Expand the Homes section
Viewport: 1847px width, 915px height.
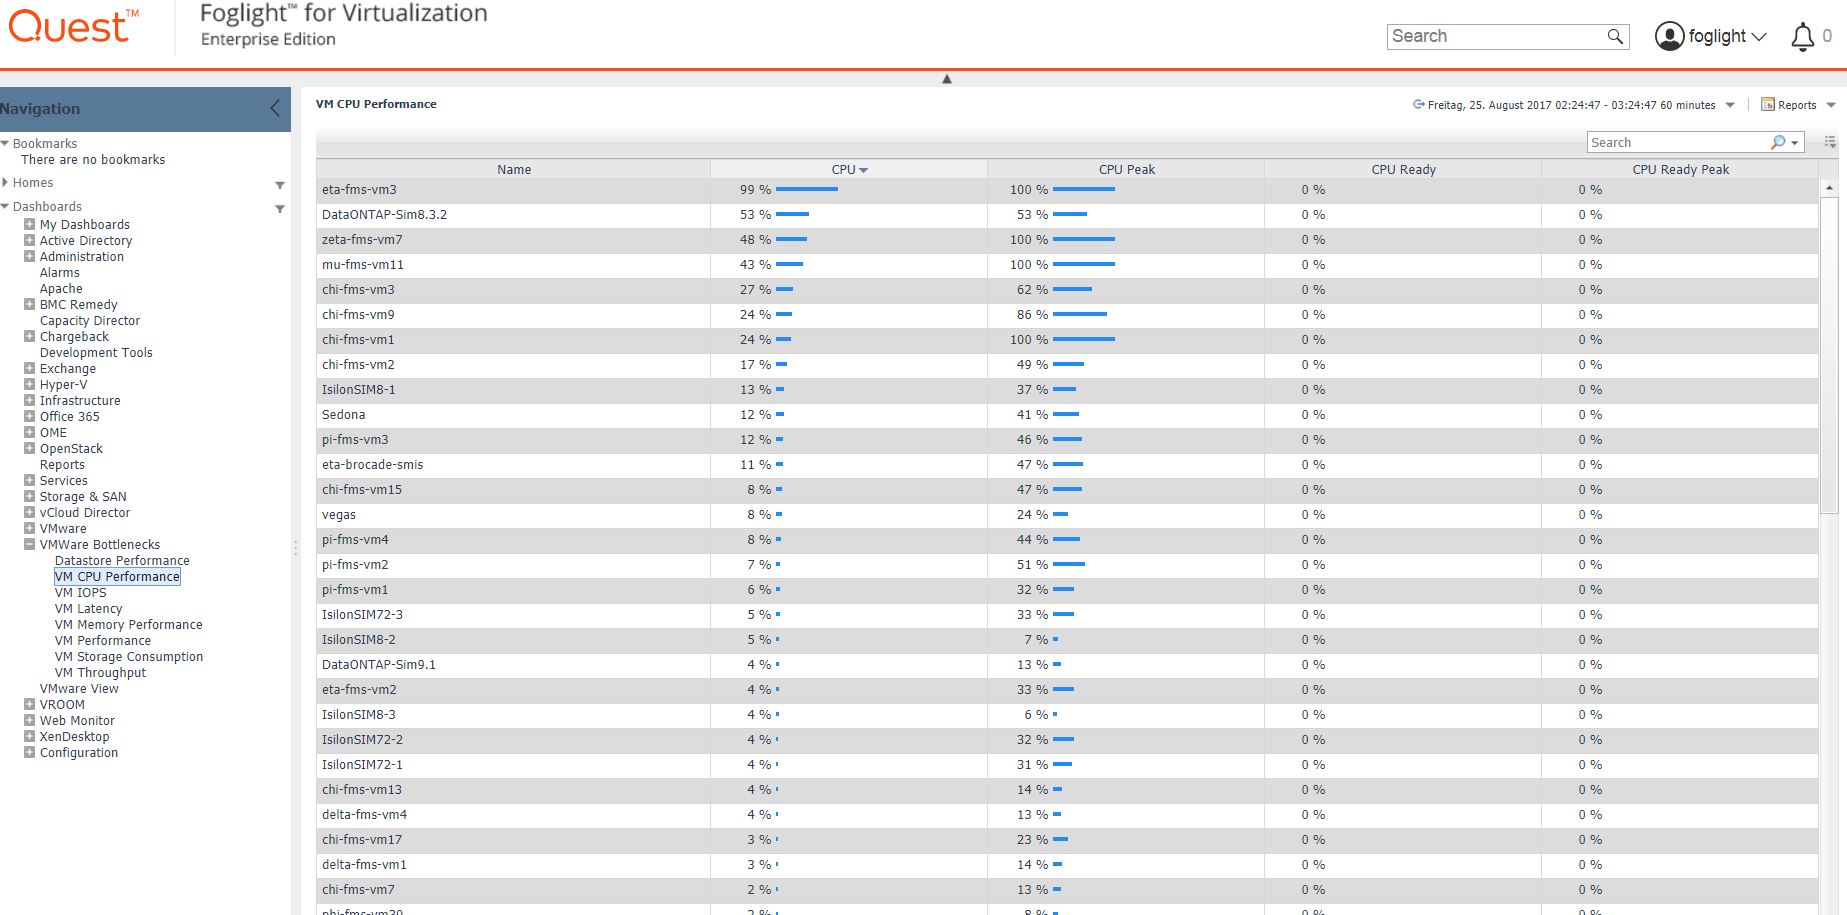(x=5, y=183)
